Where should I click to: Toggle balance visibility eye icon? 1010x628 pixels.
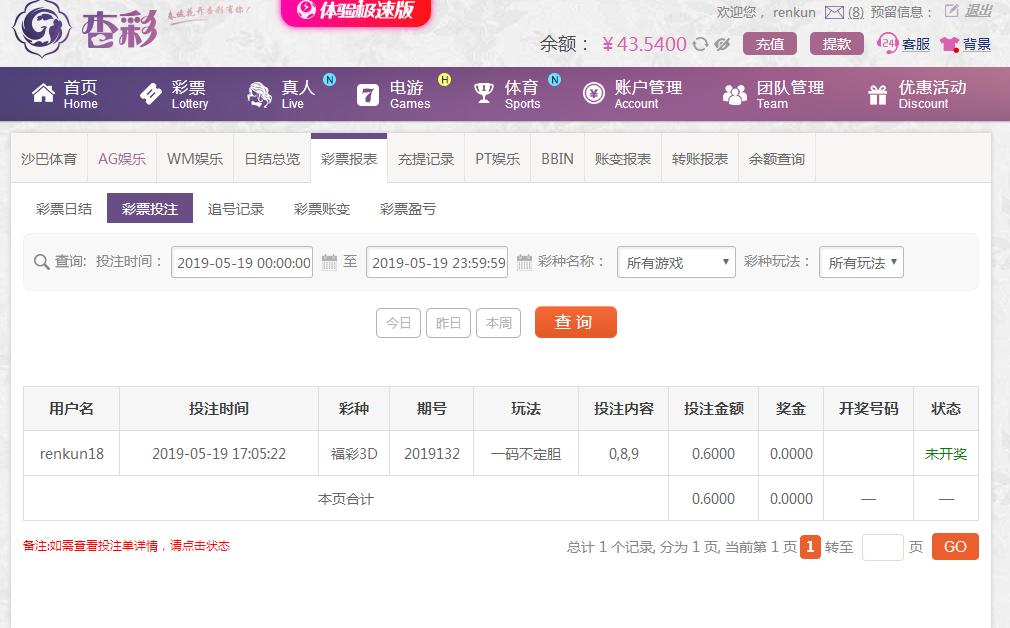722,44
